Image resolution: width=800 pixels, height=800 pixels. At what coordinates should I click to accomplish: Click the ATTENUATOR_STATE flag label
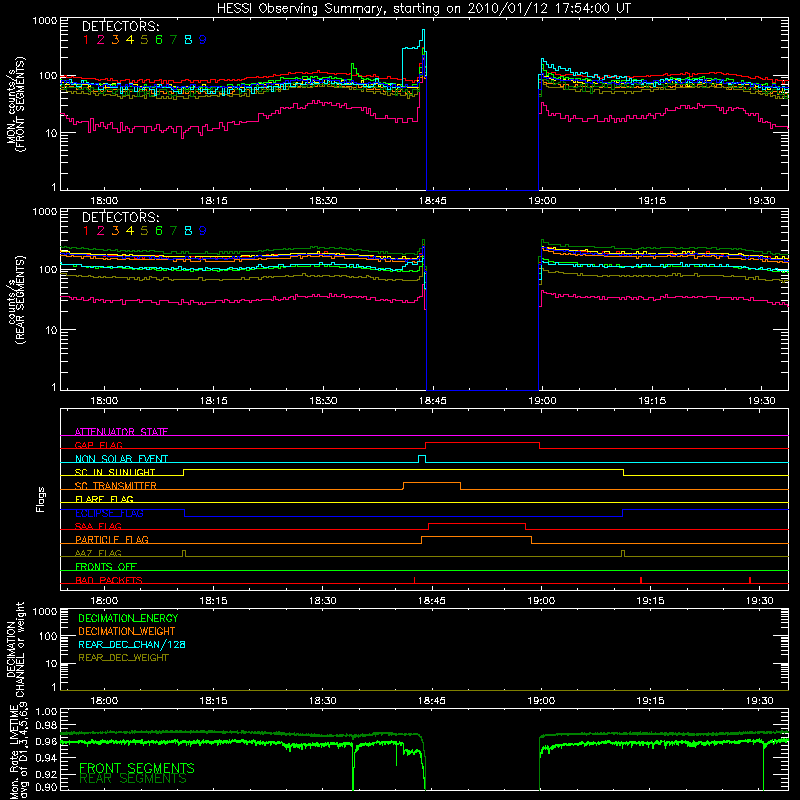point(121,432)
